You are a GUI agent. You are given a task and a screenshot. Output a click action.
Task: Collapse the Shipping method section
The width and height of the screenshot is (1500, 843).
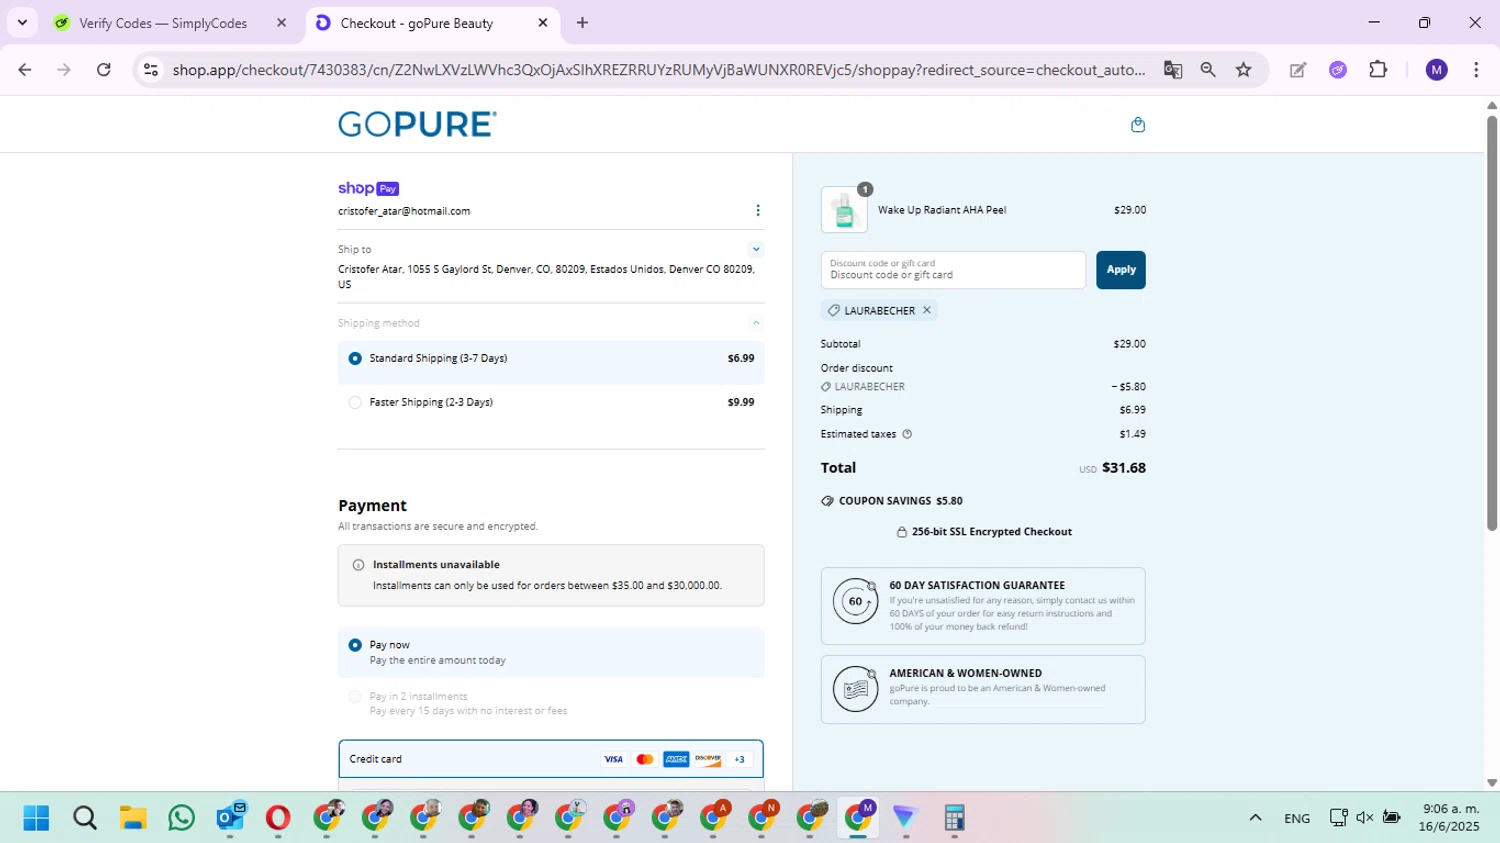pos(756,323)
